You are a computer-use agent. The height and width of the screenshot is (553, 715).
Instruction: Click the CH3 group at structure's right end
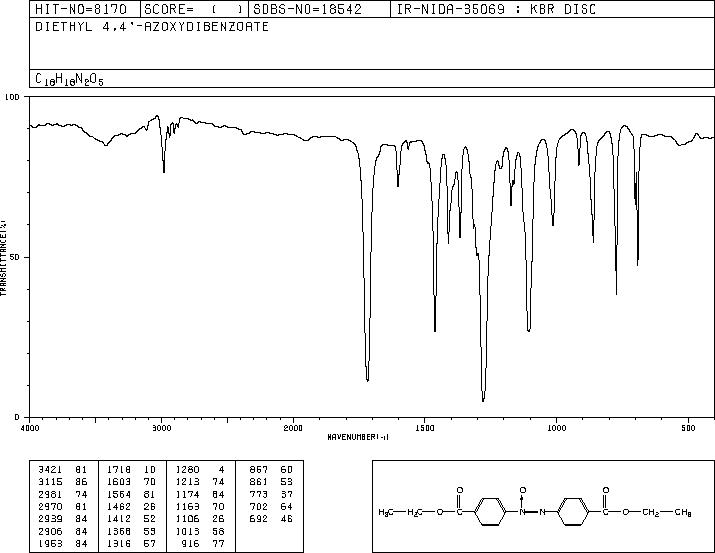[683, 512]
